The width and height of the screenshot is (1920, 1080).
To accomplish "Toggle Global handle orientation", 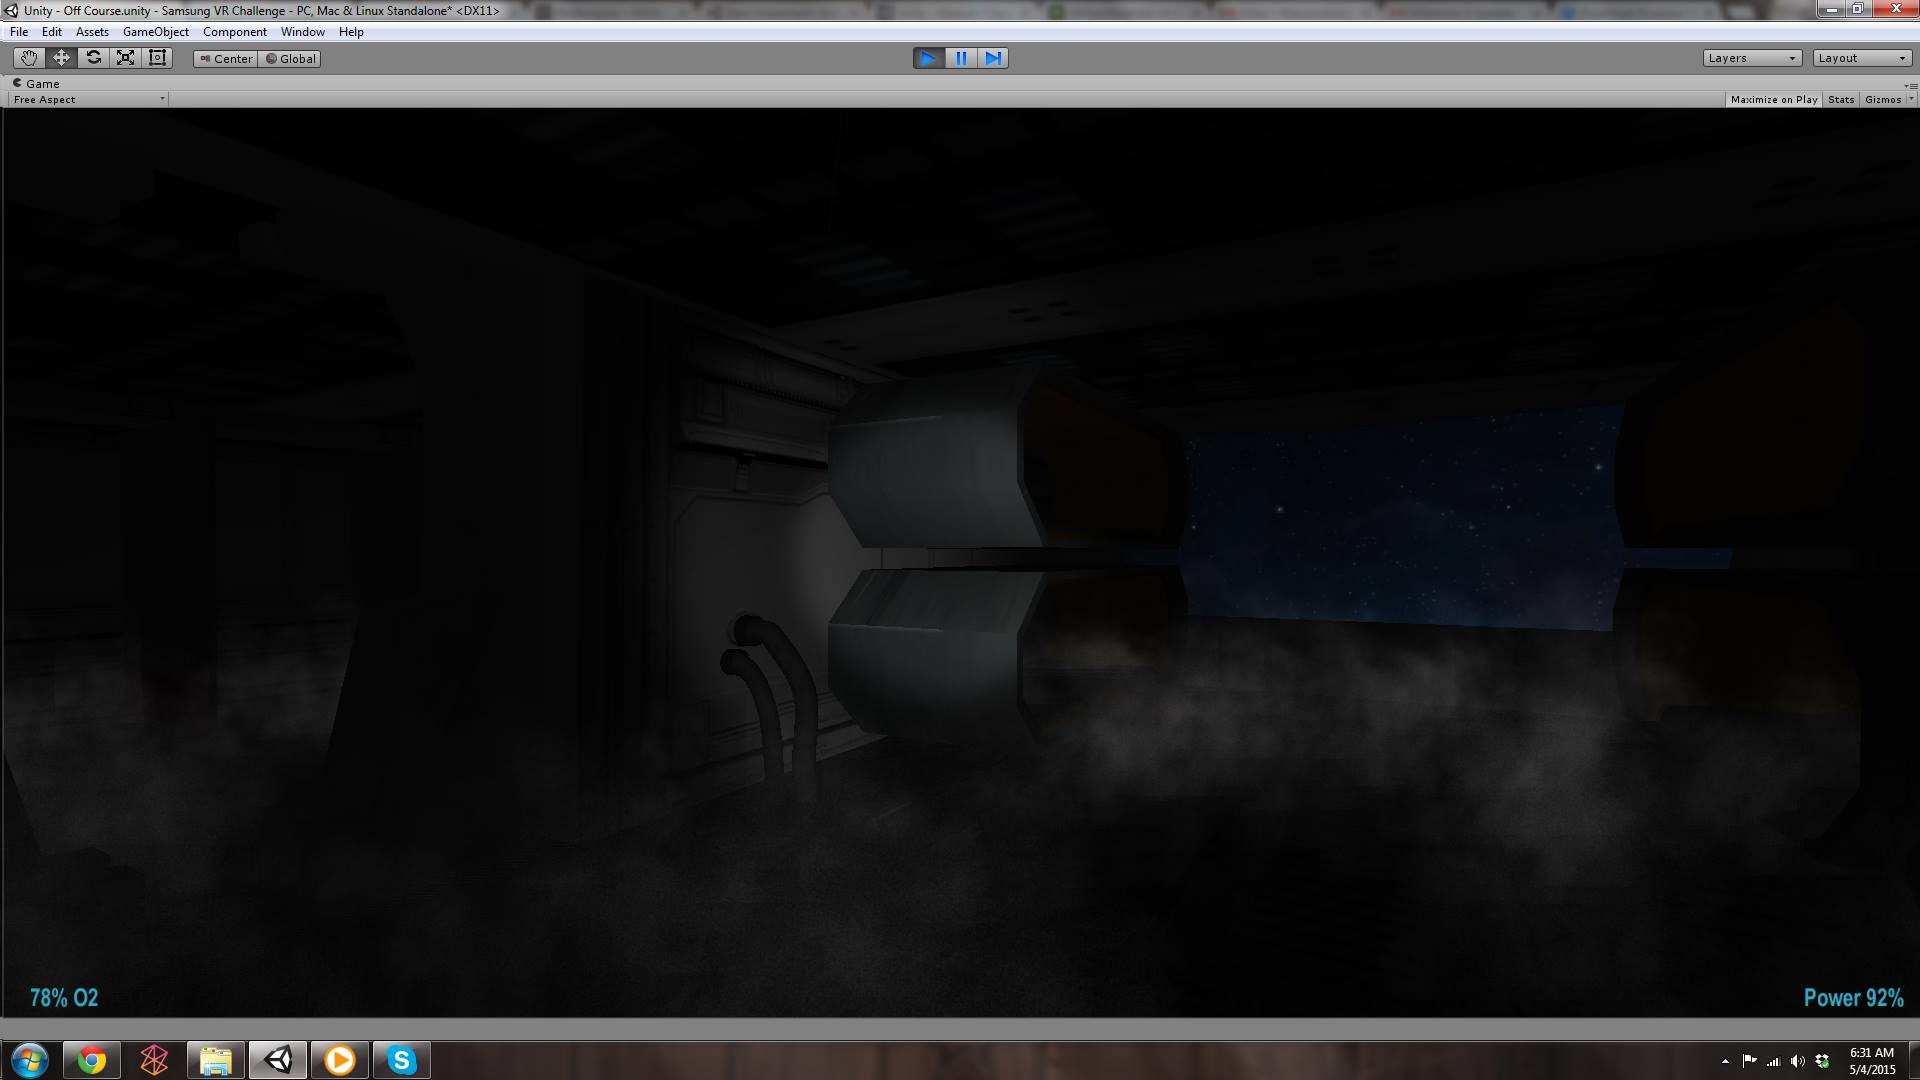I will (290, 59).
